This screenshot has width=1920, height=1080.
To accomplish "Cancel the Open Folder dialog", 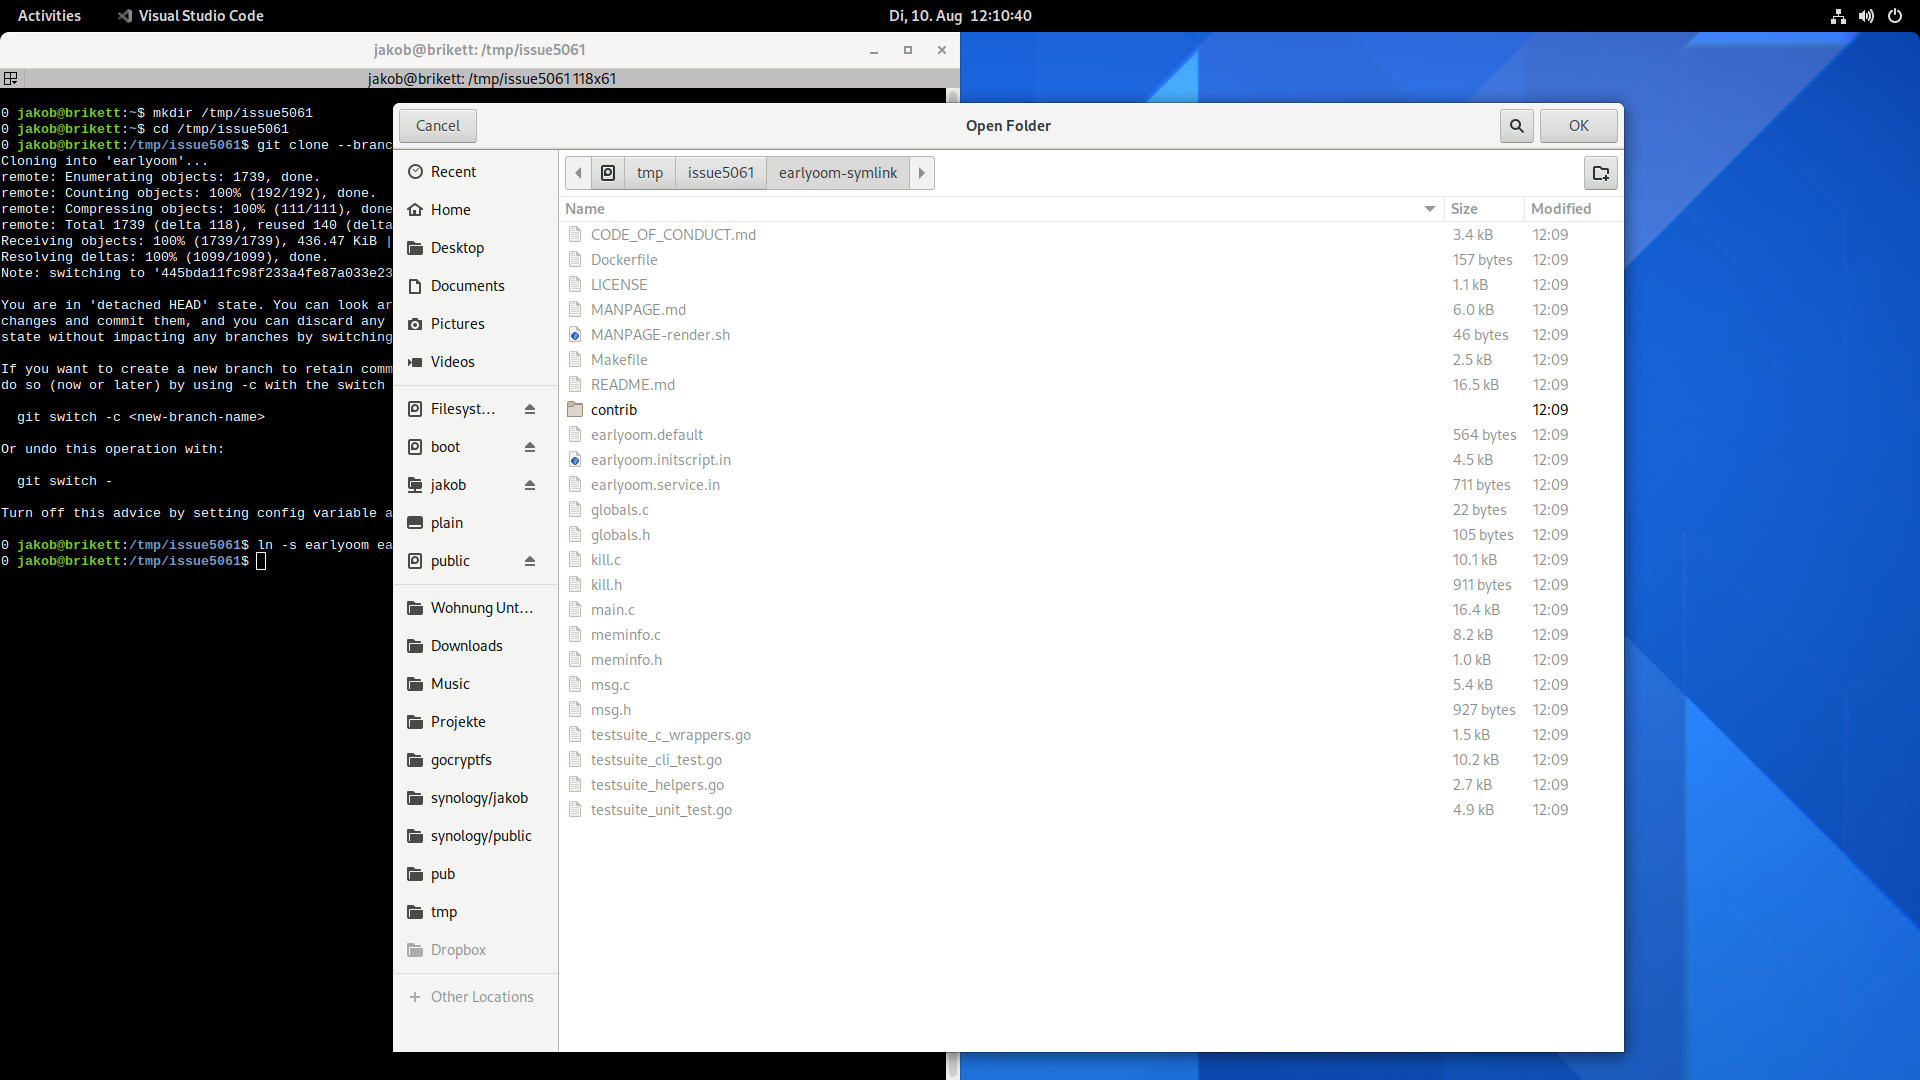I will [437, 125].
